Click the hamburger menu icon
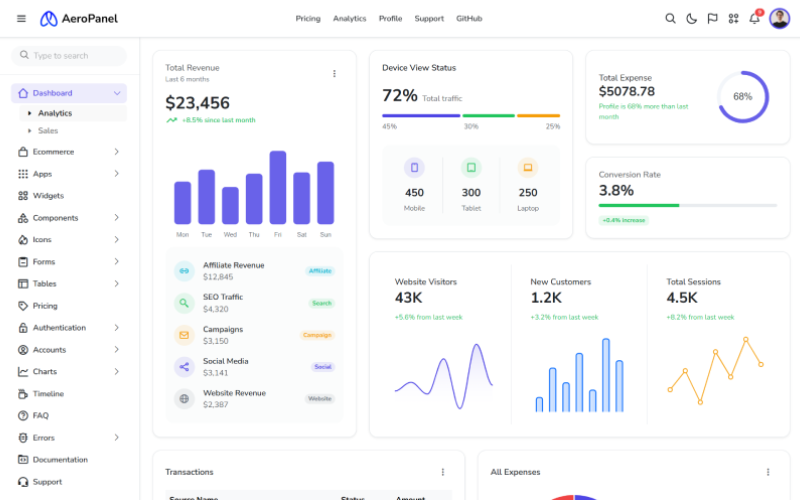This screenshot has width=800, height=500. (21, 18)
